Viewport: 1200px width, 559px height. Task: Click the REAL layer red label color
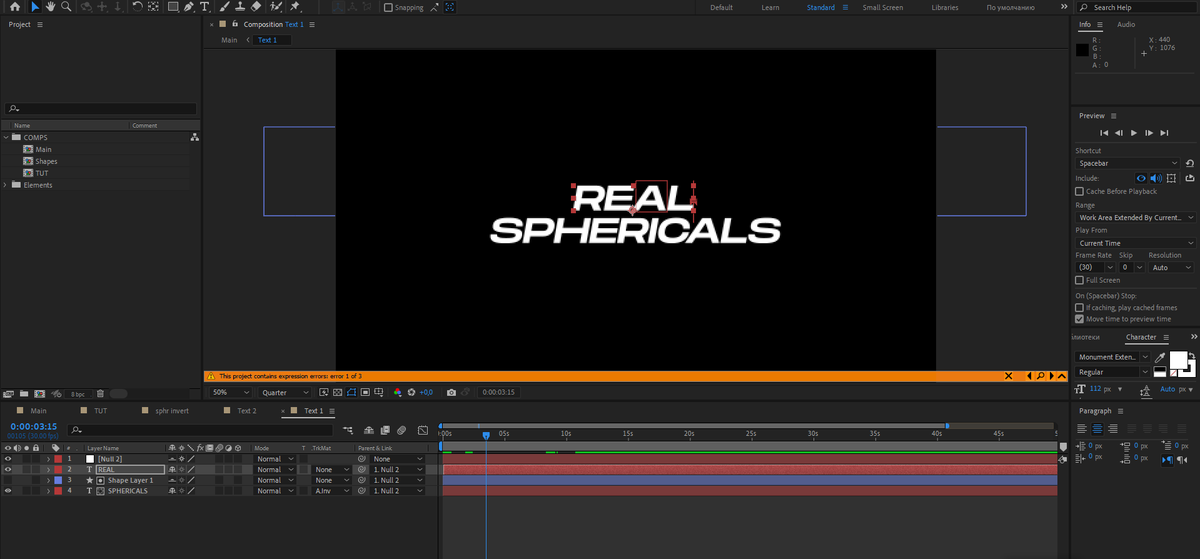(58, 469)
